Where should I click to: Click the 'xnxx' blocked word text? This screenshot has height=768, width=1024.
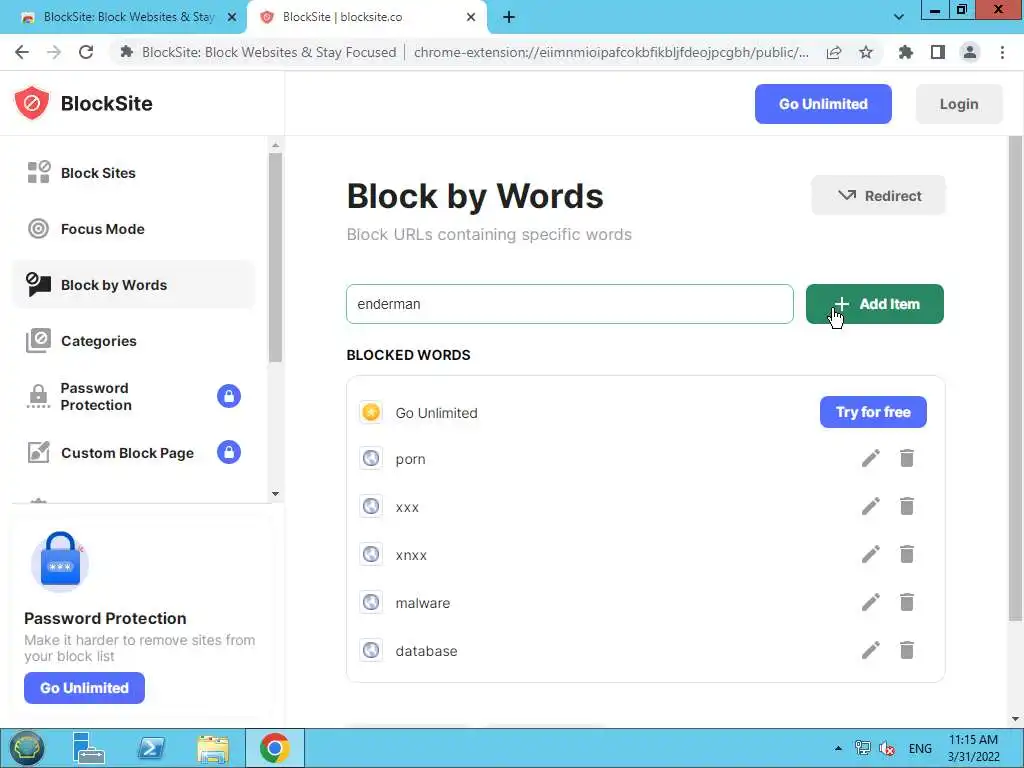(x=411, y=555)
